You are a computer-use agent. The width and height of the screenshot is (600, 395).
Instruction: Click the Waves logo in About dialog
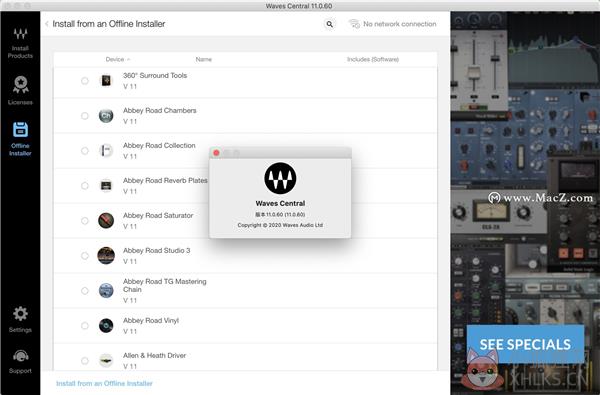coord(280,178)
